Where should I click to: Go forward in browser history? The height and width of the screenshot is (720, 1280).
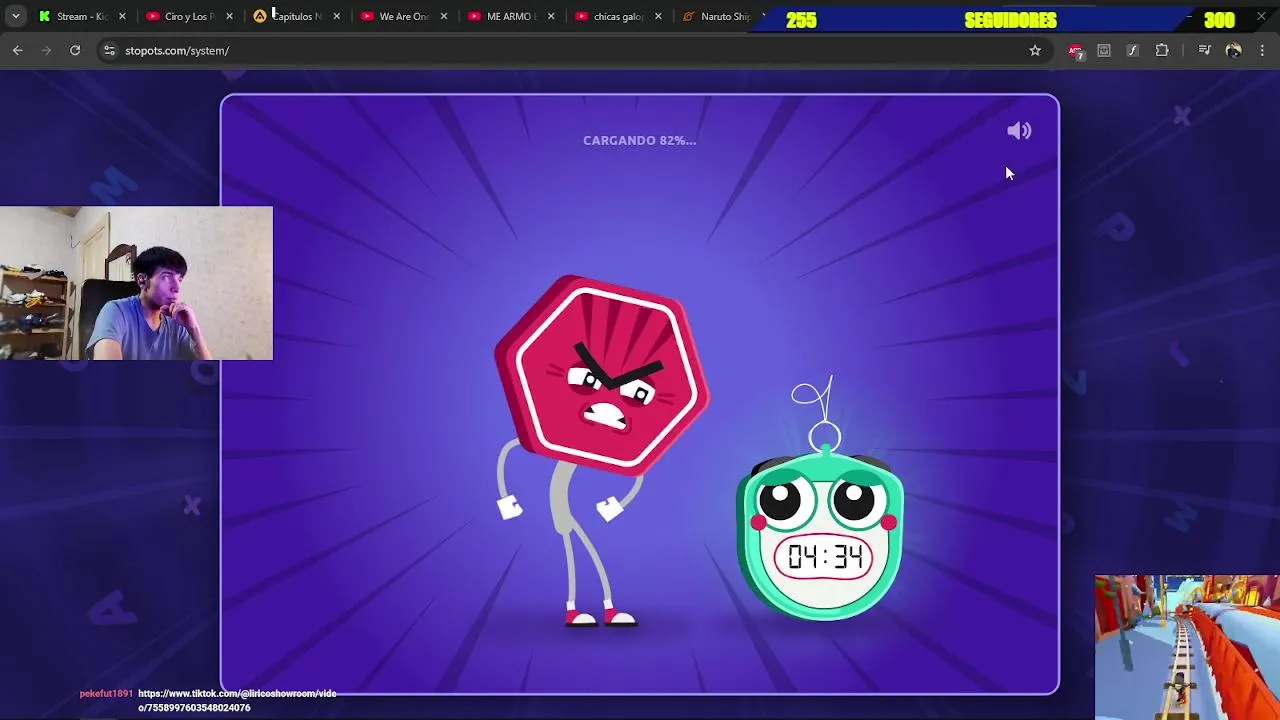(46, 50)
